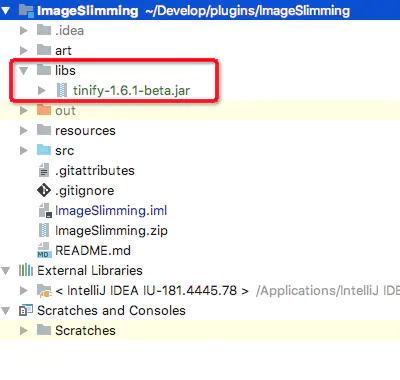Click the orange out folder icon
The width and height of the screenshot is (400, 380).
tap(44, 110)
